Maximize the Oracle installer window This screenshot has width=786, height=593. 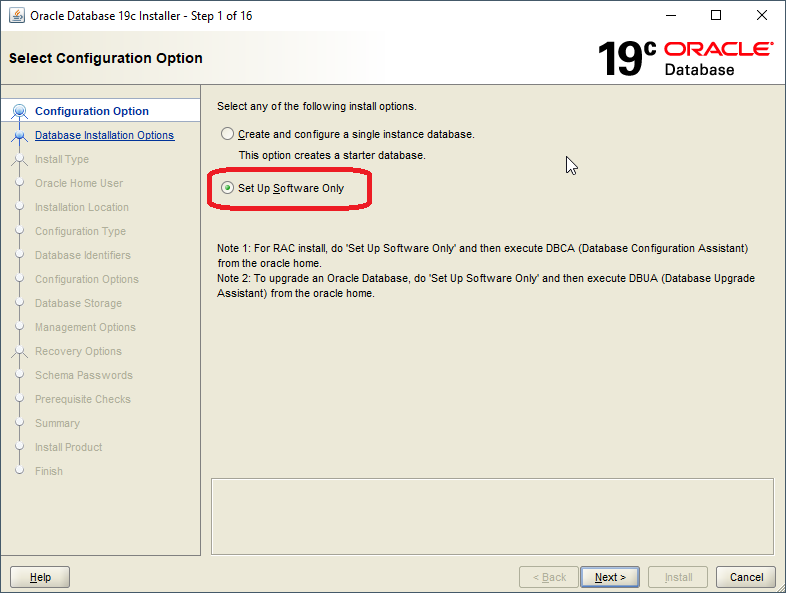tap(716, 16)
